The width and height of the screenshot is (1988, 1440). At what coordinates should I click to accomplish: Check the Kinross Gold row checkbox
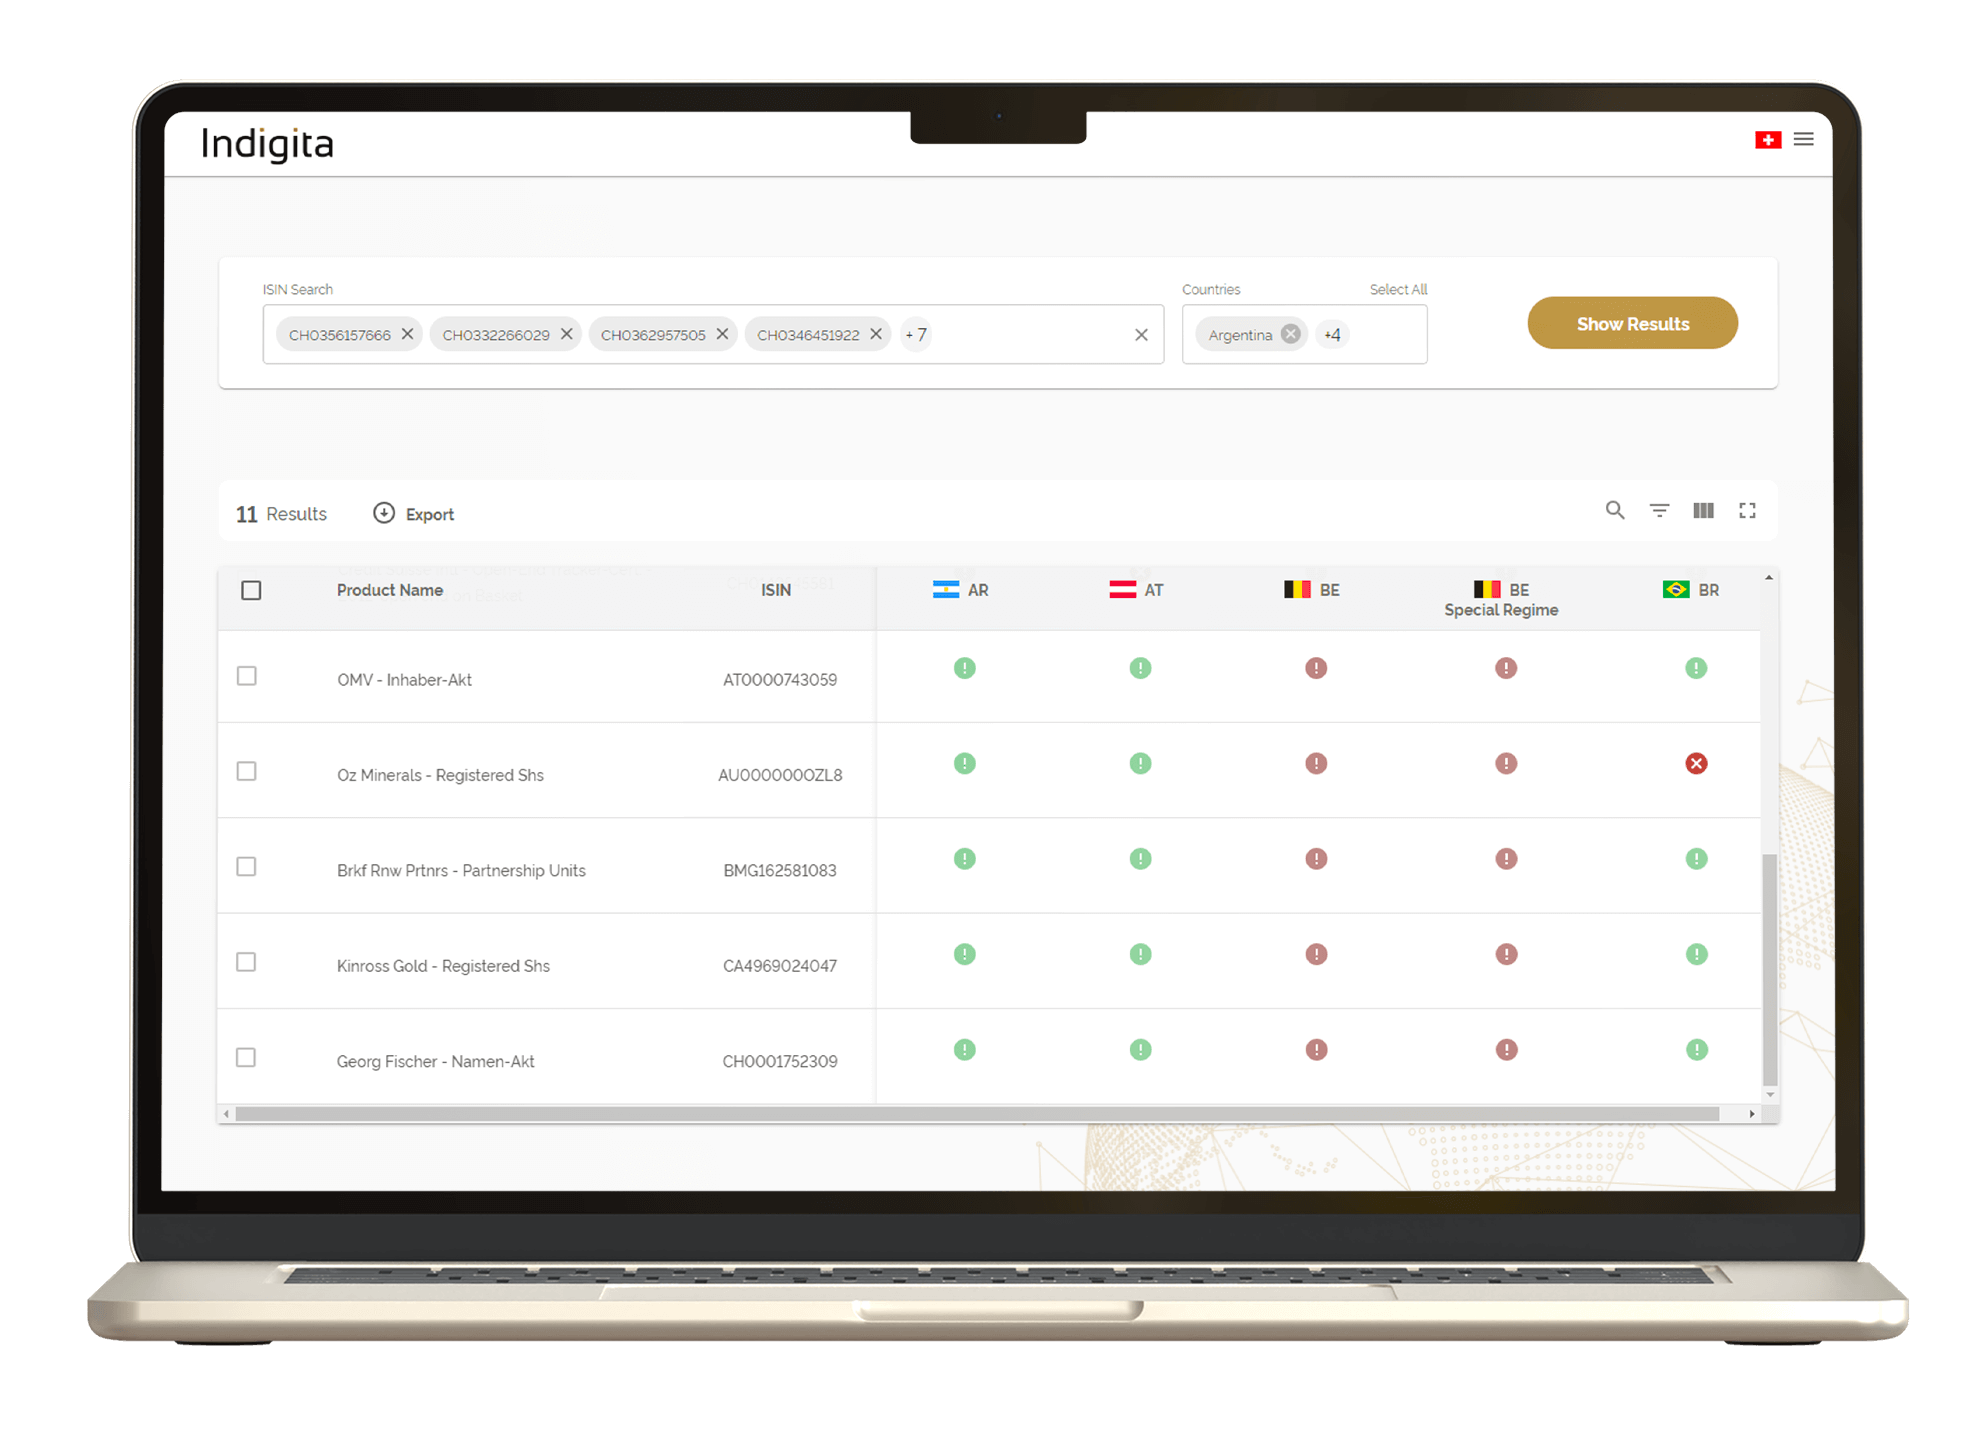[247, 962]
